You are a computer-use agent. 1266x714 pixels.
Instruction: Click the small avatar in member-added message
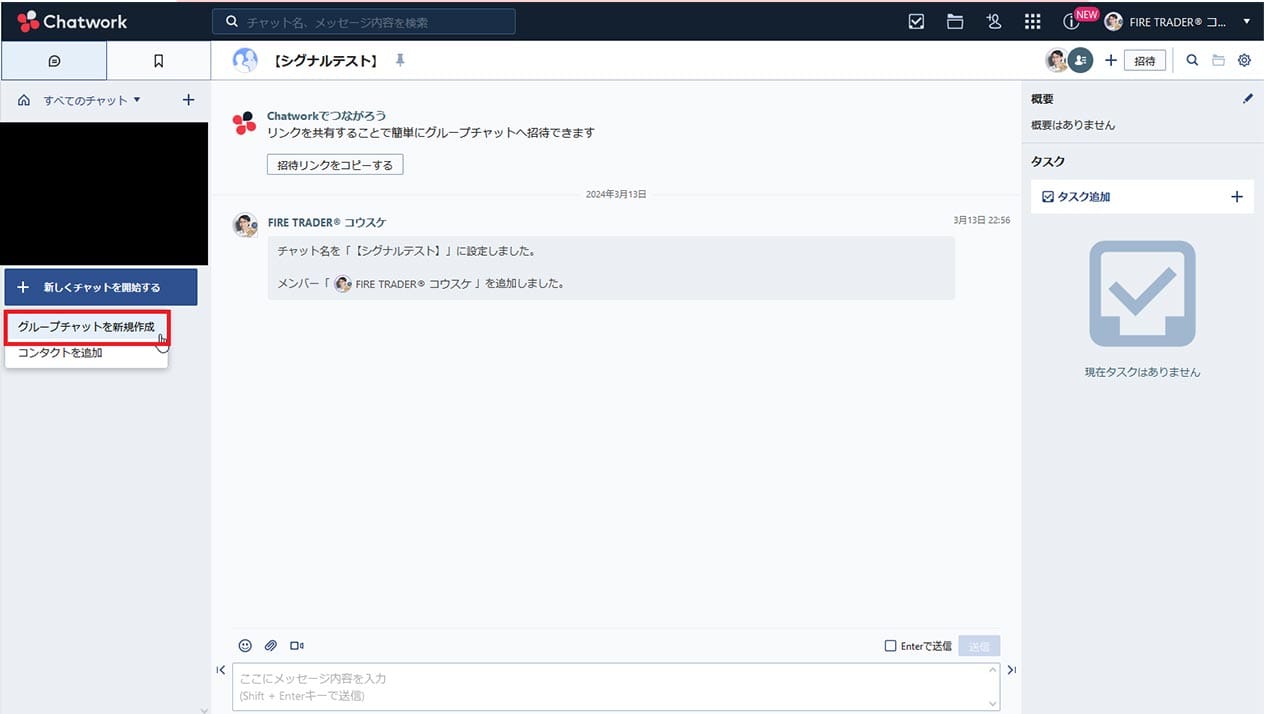coord(343,284)
